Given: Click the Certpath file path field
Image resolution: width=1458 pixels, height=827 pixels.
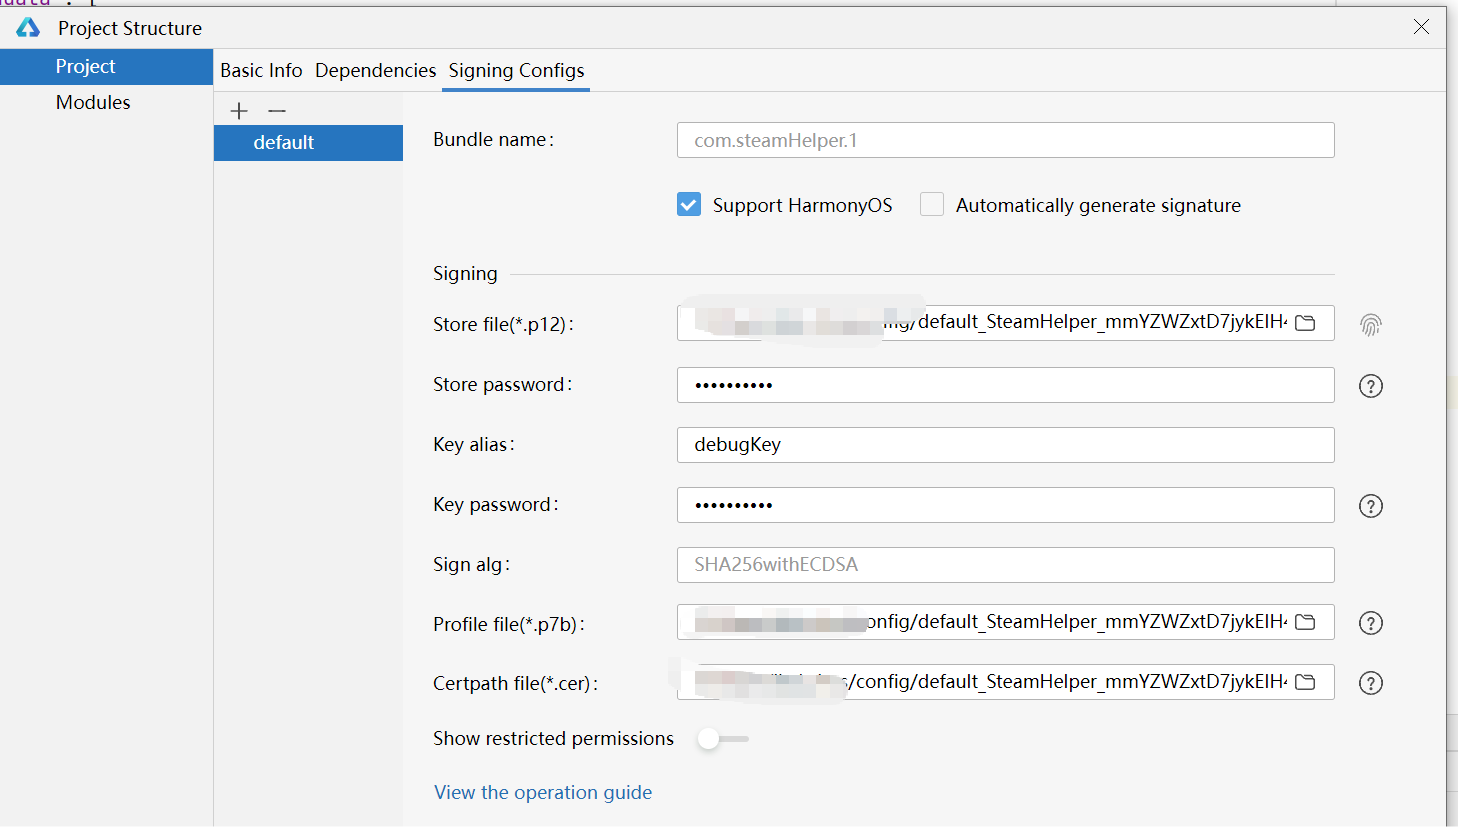Looking at the screenshot, I should [x=1005, y=682].
